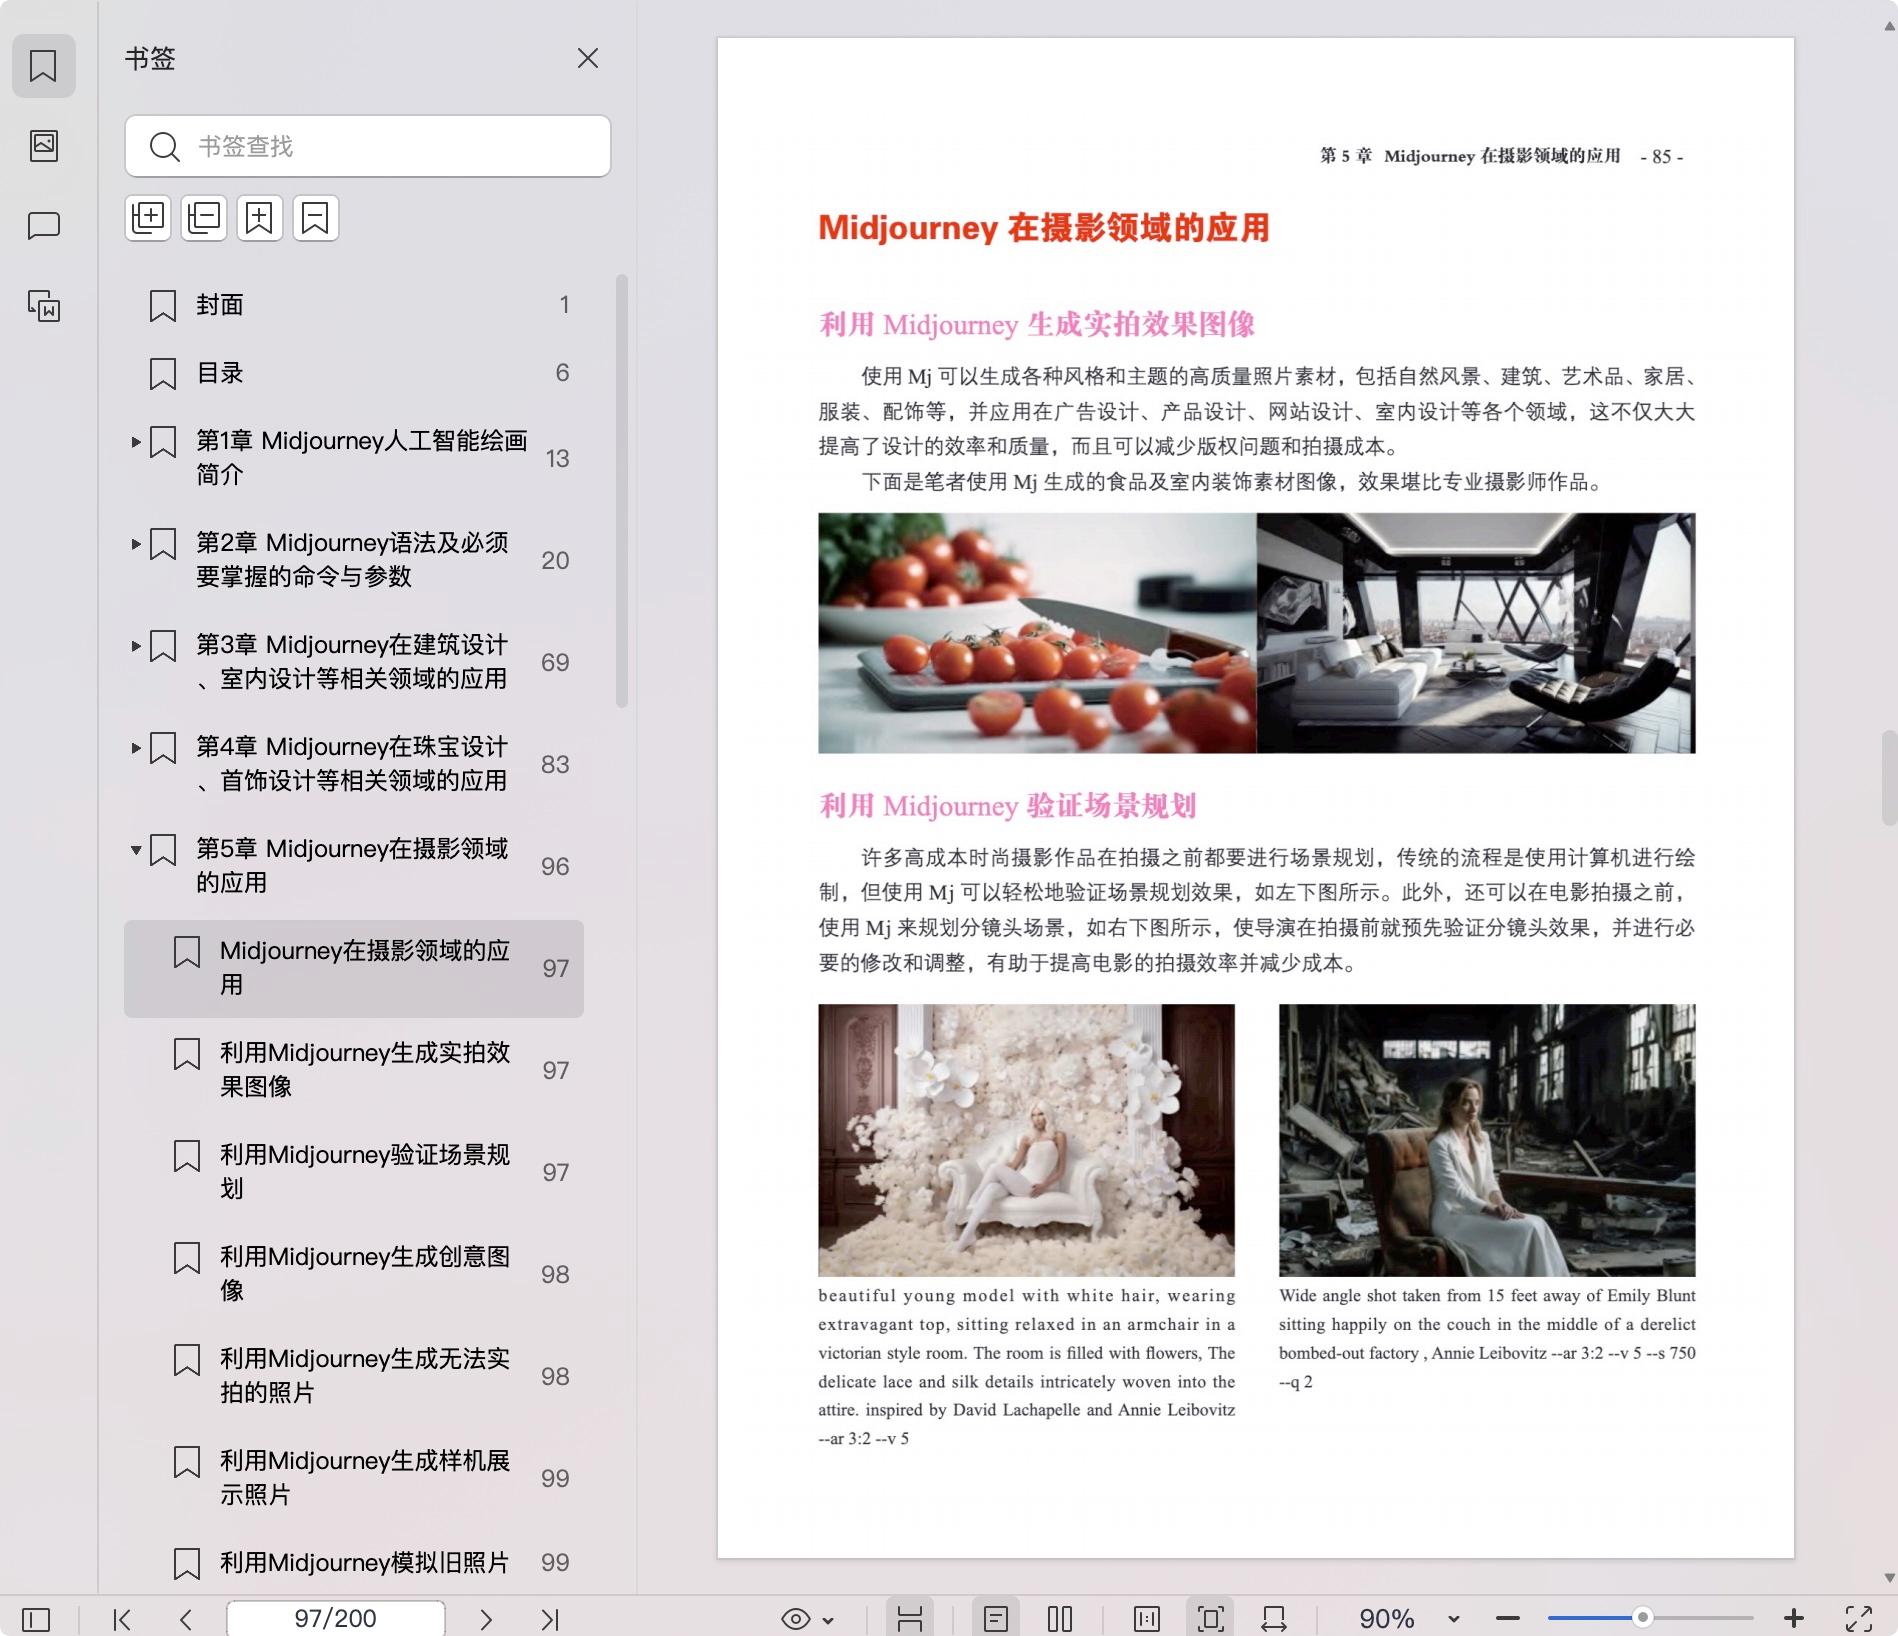1898x1636 pixels.
Task: Zoom in with the plus button
Action: [x=1794, y=1618]
